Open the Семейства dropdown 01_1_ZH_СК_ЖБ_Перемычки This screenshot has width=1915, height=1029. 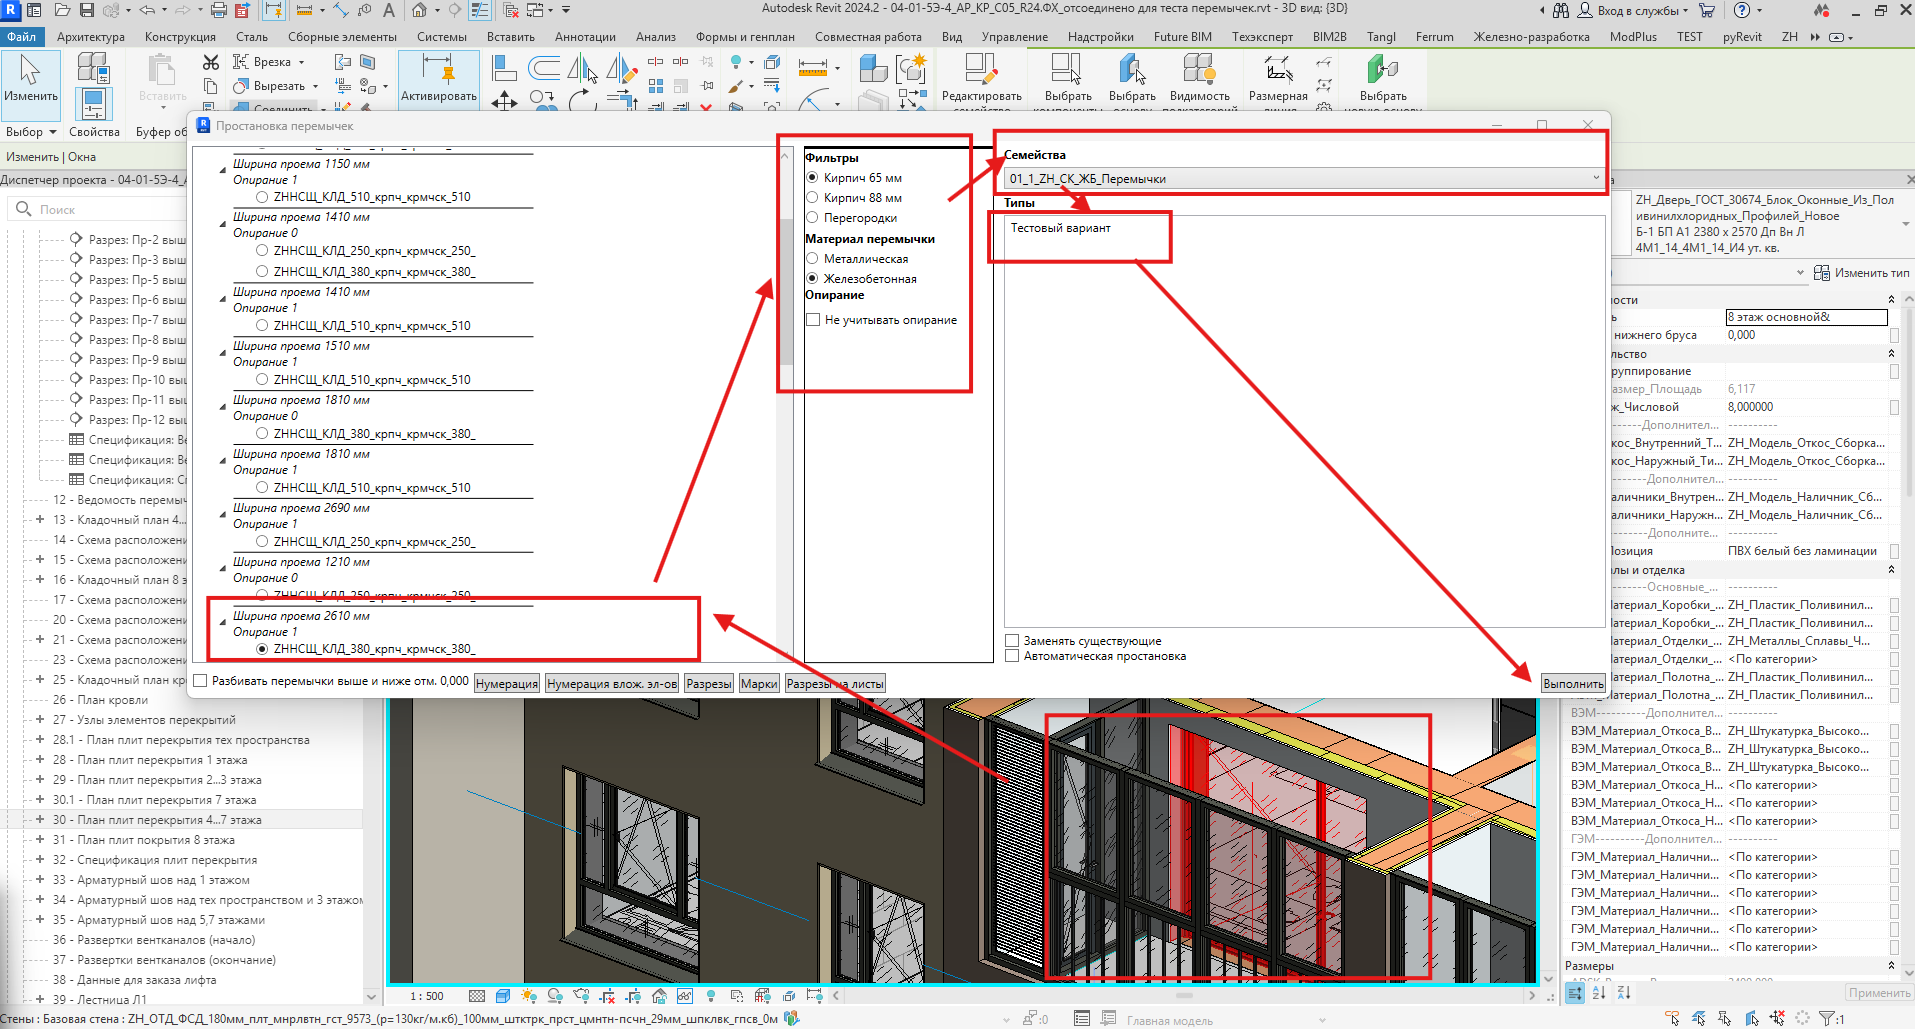coord(1304,179)
